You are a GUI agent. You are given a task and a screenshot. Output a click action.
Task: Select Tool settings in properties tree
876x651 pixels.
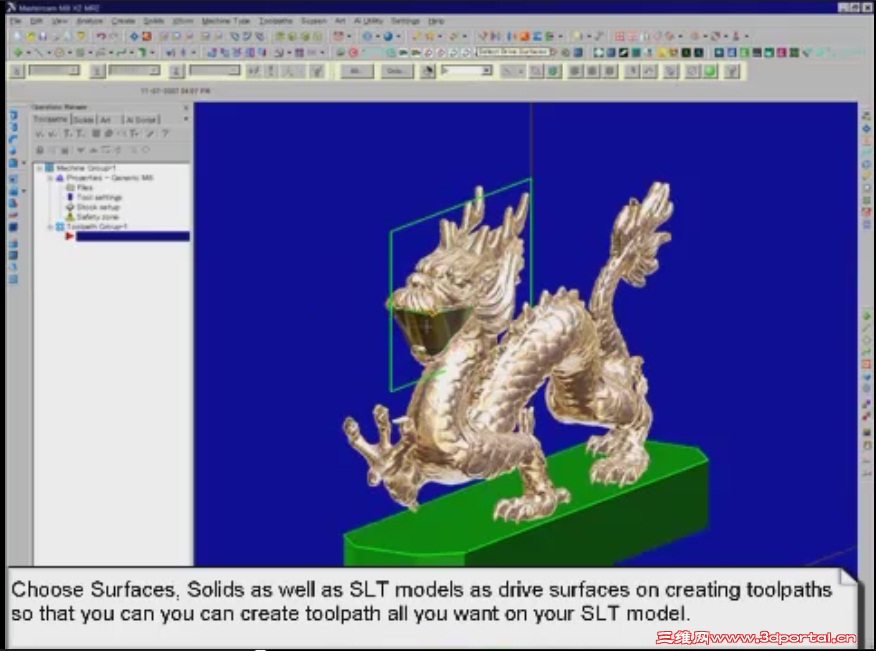point(99,197)
